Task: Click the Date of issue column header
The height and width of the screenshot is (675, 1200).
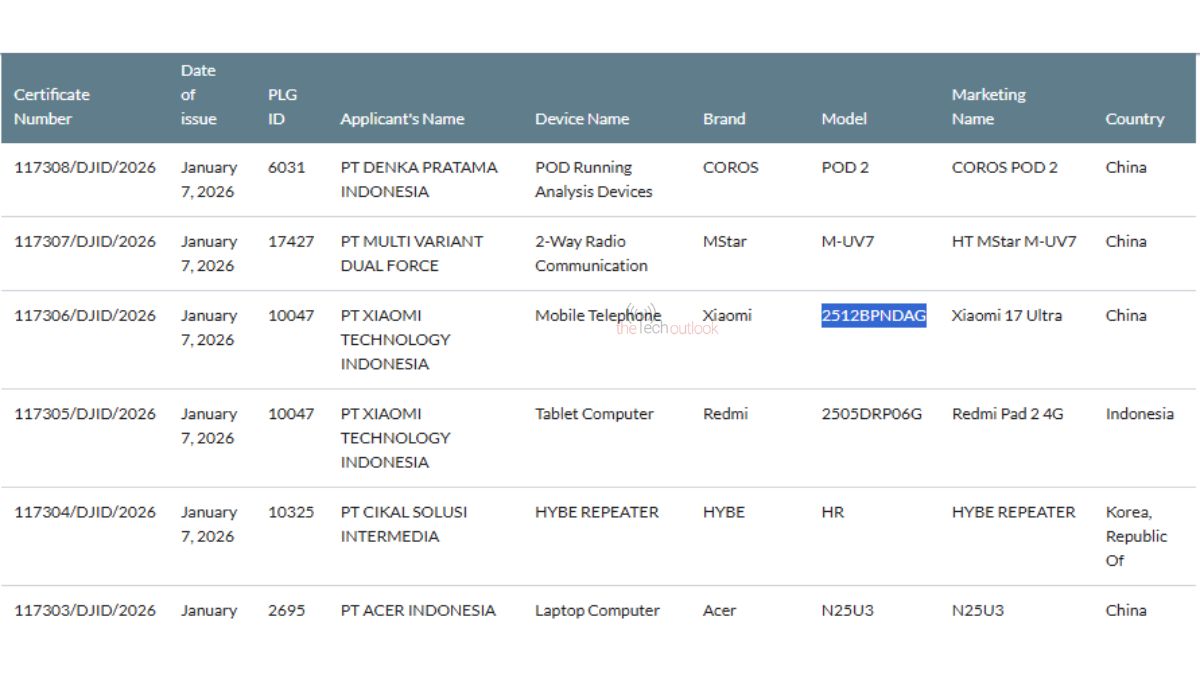Action: click(x=198, y=95)
